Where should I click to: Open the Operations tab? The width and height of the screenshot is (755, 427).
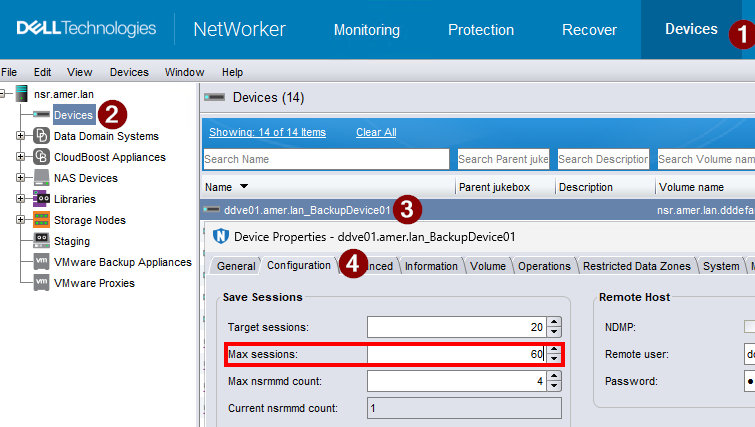click(544, 266)
